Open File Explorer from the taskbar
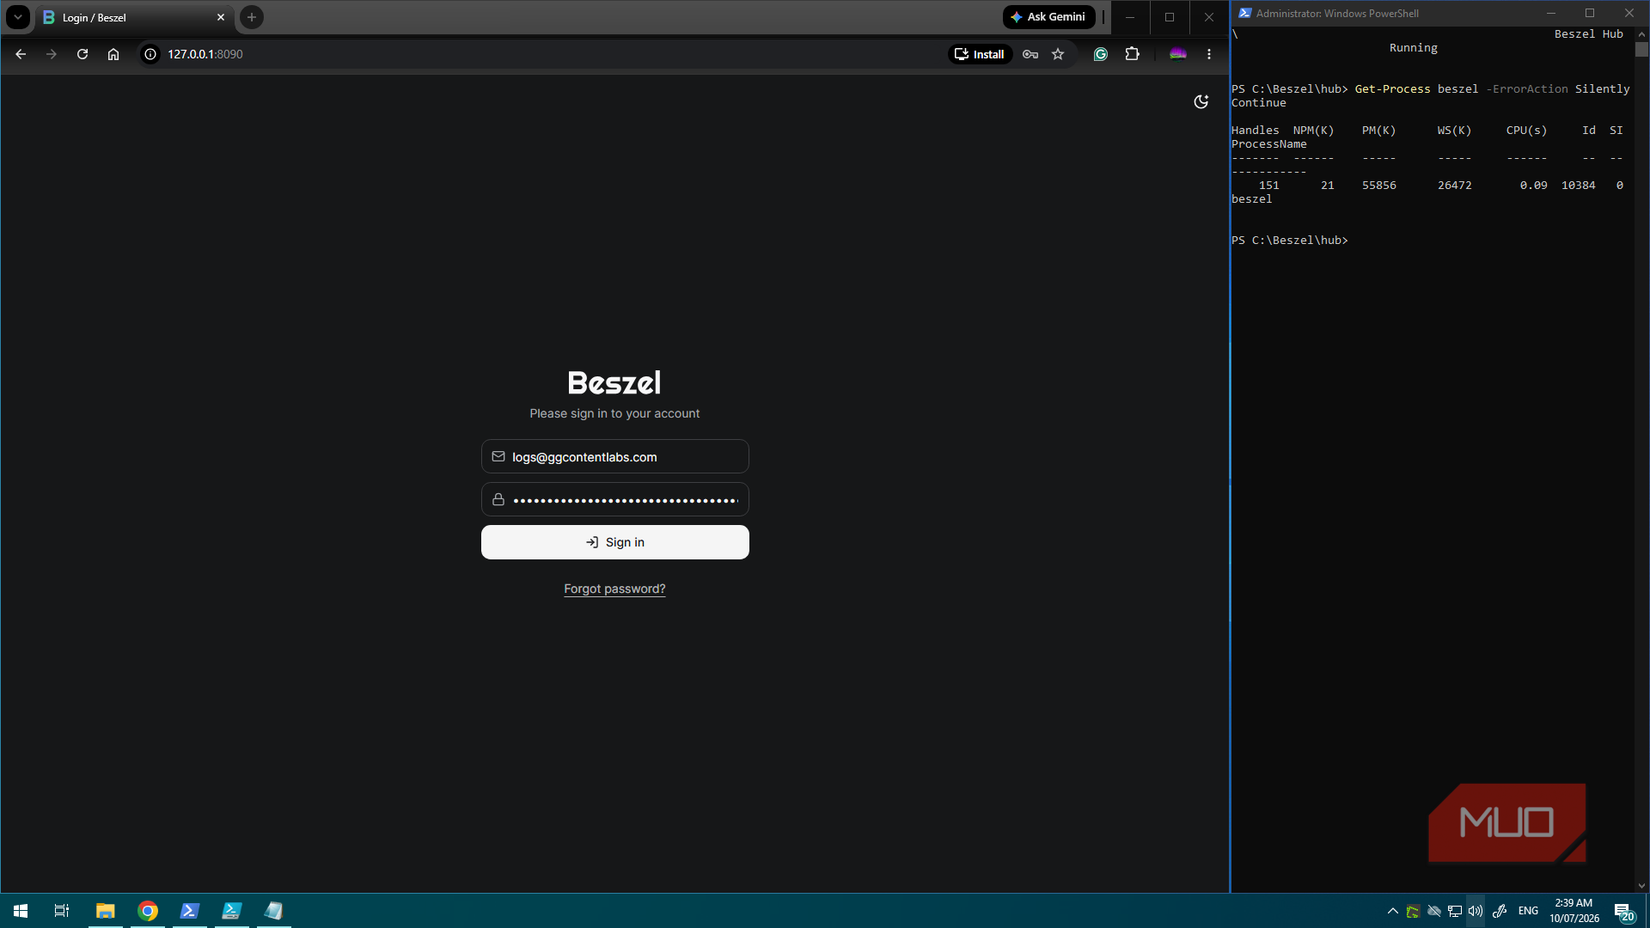Image resolution: width=1650 pixels, height=928 pixels. (105, 911)
